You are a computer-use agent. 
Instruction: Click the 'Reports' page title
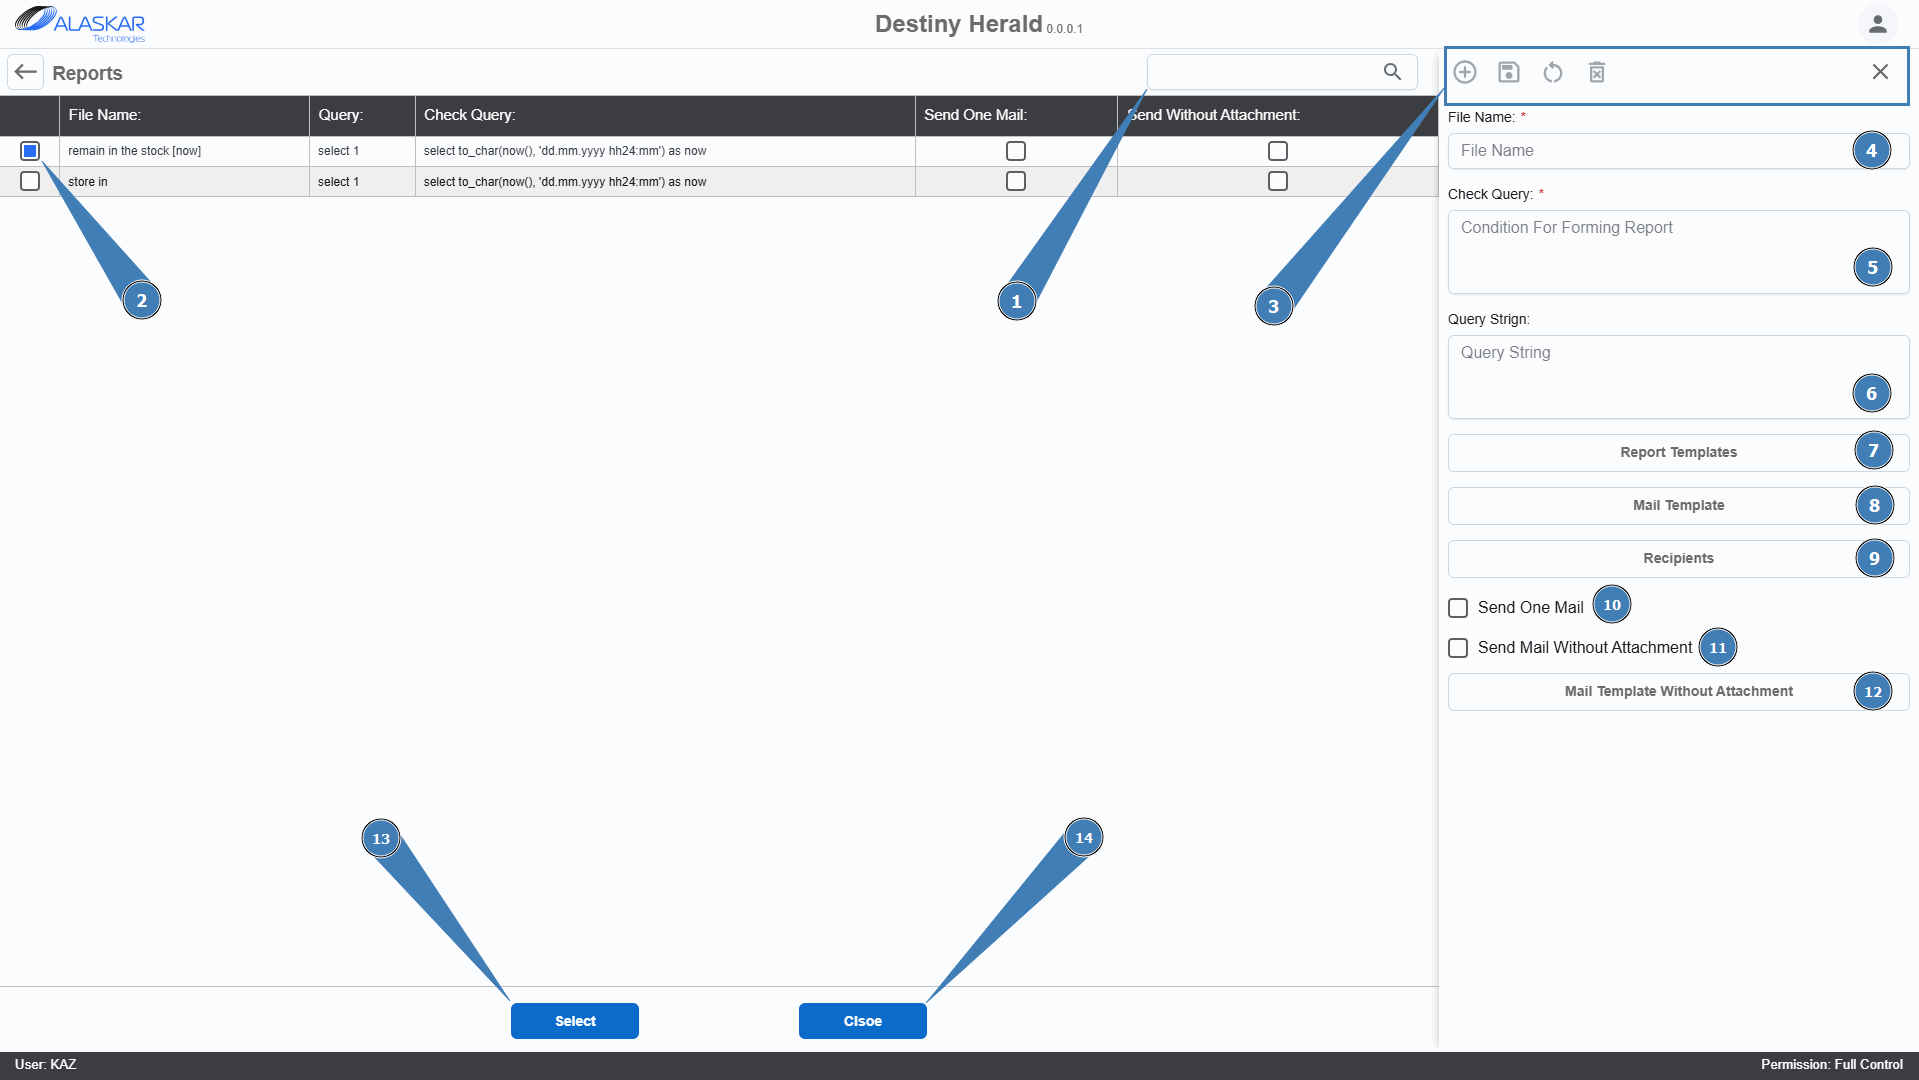click(x=87, y=73)
